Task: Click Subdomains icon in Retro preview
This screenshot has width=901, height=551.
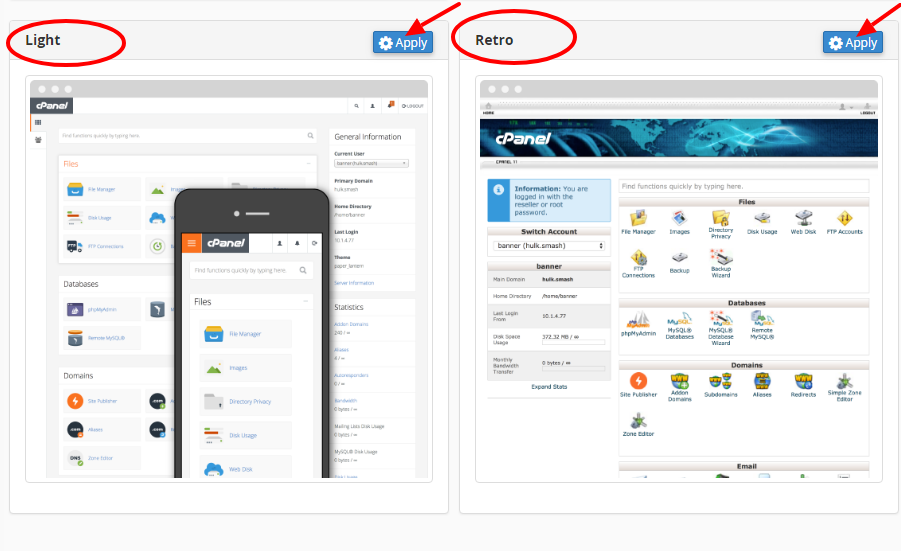Action: [721, 381]
